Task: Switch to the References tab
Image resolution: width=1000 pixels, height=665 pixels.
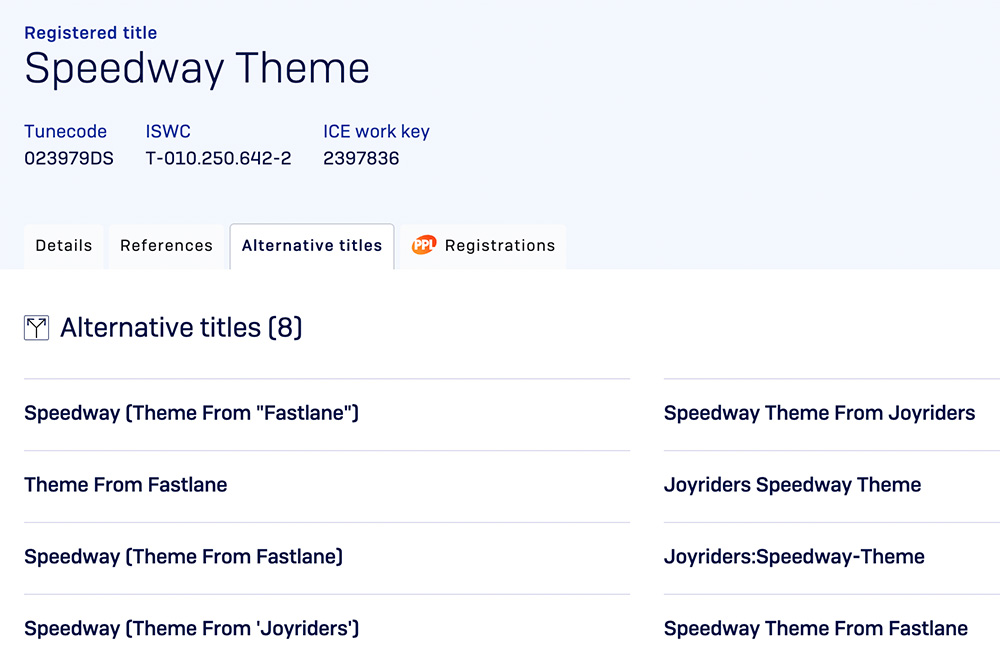Action: point(166,246)
